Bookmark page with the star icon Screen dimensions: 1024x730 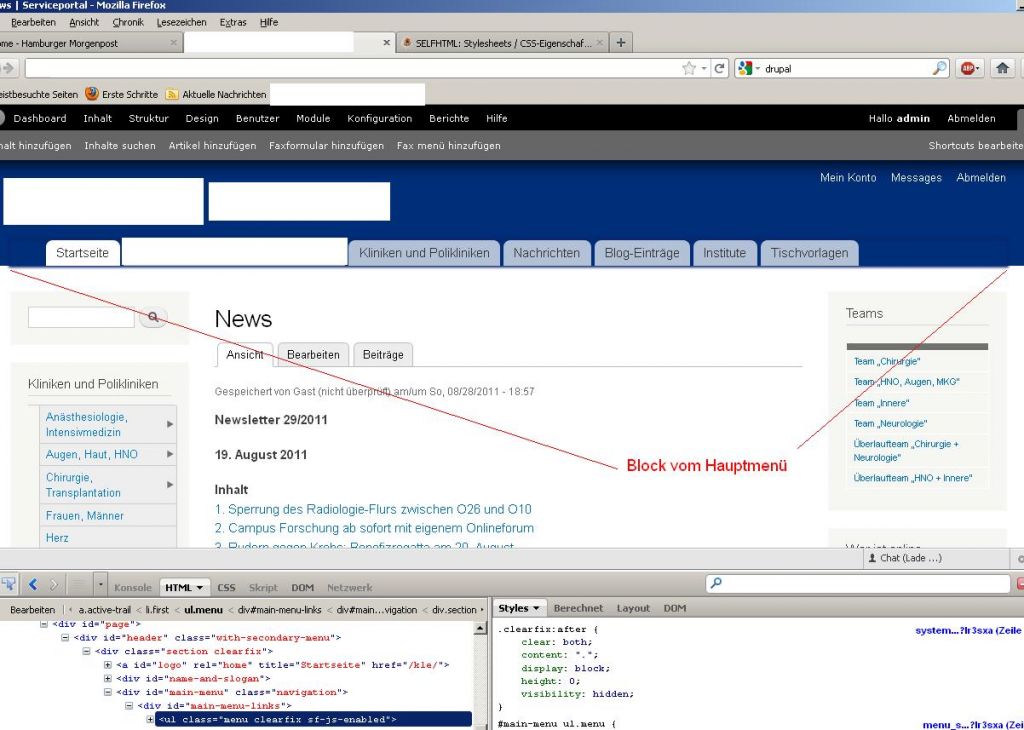pos(689,68)
